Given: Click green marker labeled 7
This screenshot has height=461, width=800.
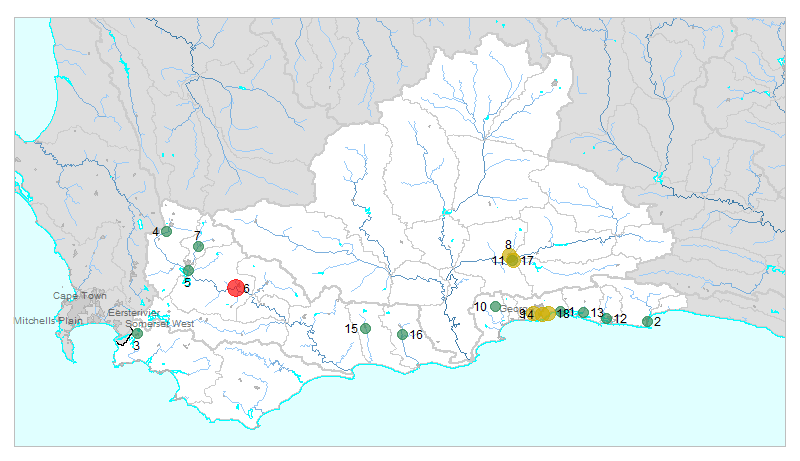Looking at the screenshot, I should [198, 246].
